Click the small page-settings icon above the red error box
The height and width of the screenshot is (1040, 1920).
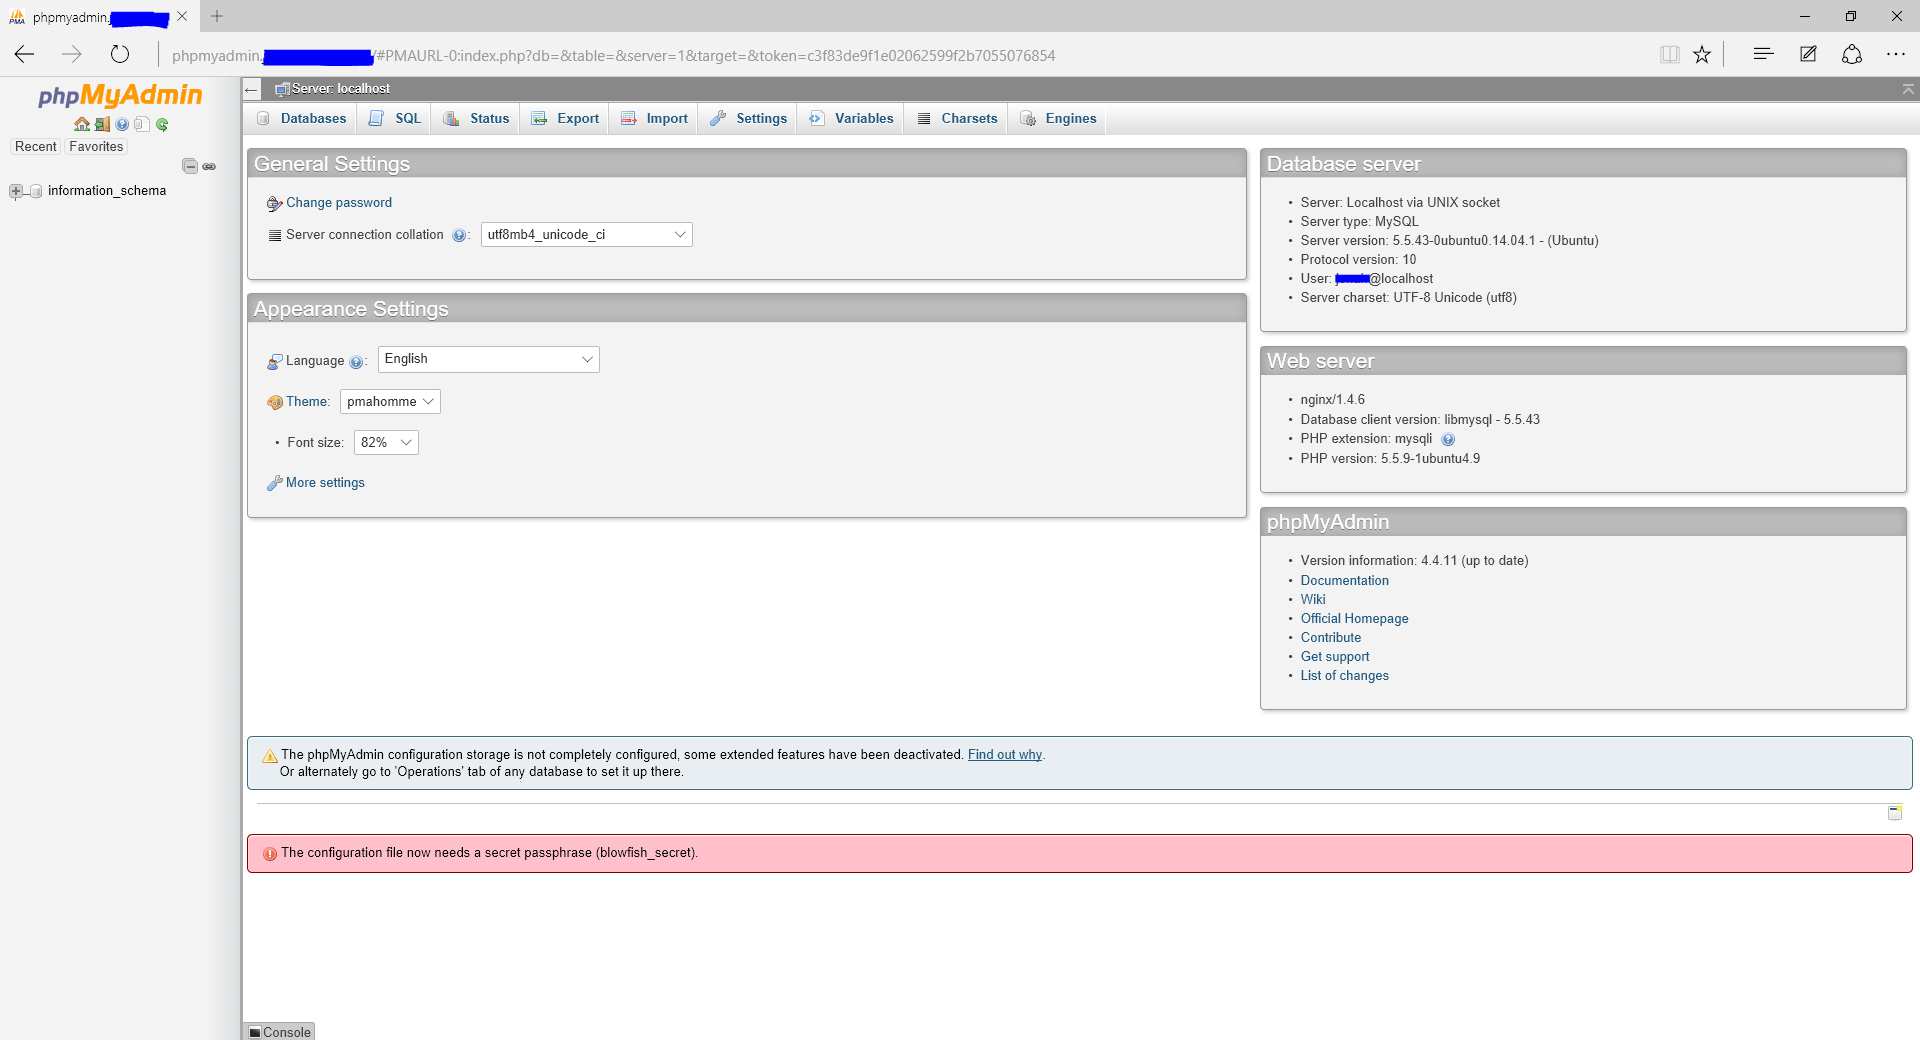1895,813
